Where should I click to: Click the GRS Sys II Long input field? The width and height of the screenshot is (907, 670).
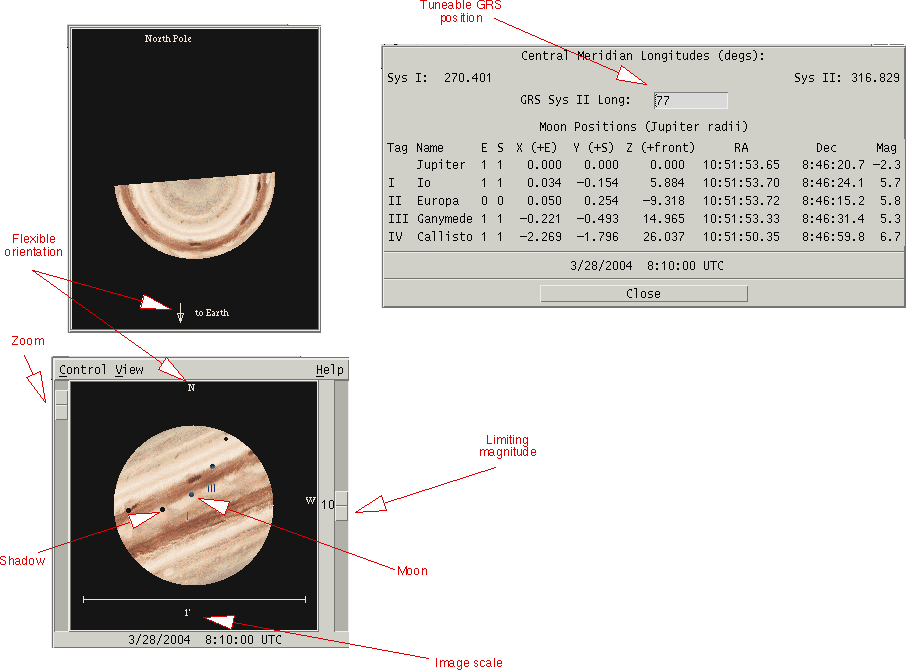tap(690, 100)
